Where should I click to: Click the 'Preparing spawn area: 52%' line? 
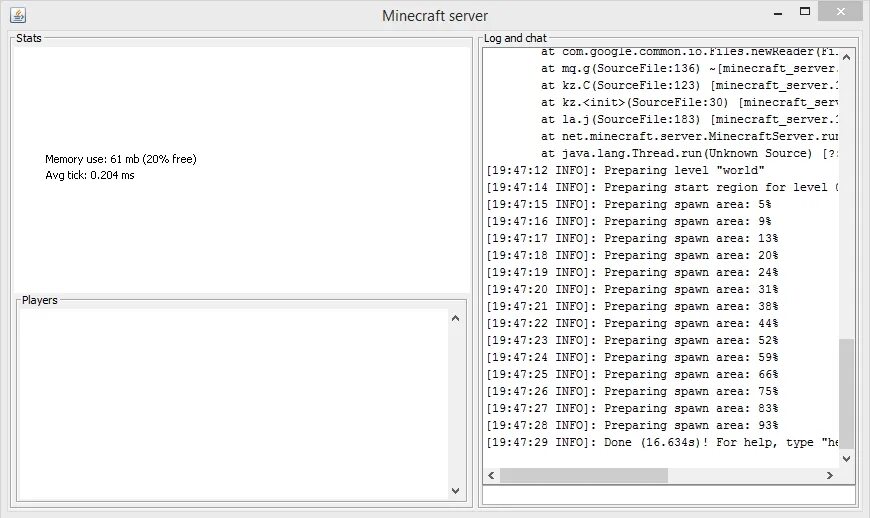point(632,341)
